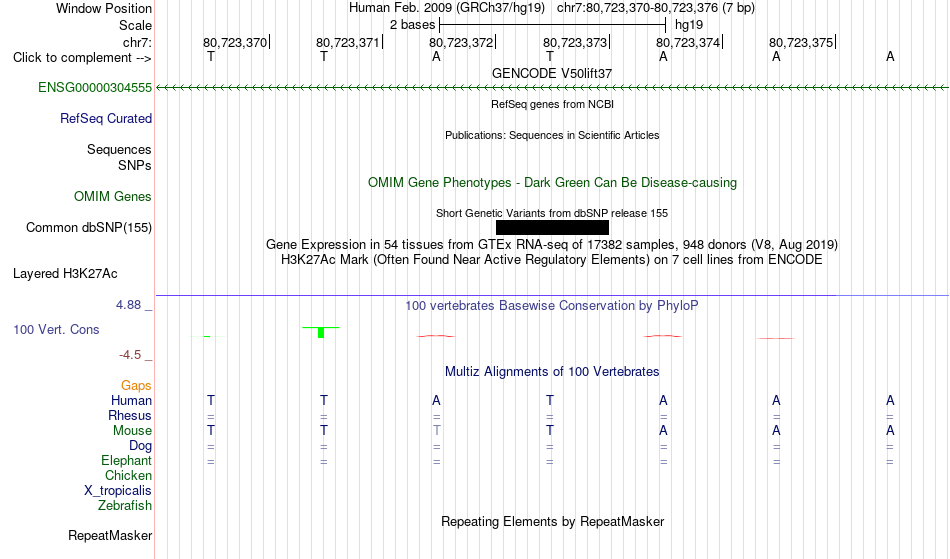Screen dimensions: 950x559
Task: Click the 100 Vert. Cons track label
Action: (56, 329)
